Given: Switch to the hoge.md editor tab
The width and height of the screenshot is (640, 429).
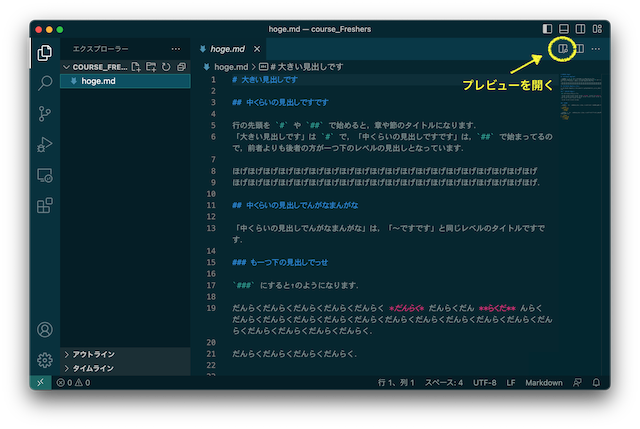Looking at the screenshot, I should (x=227, y=49).
